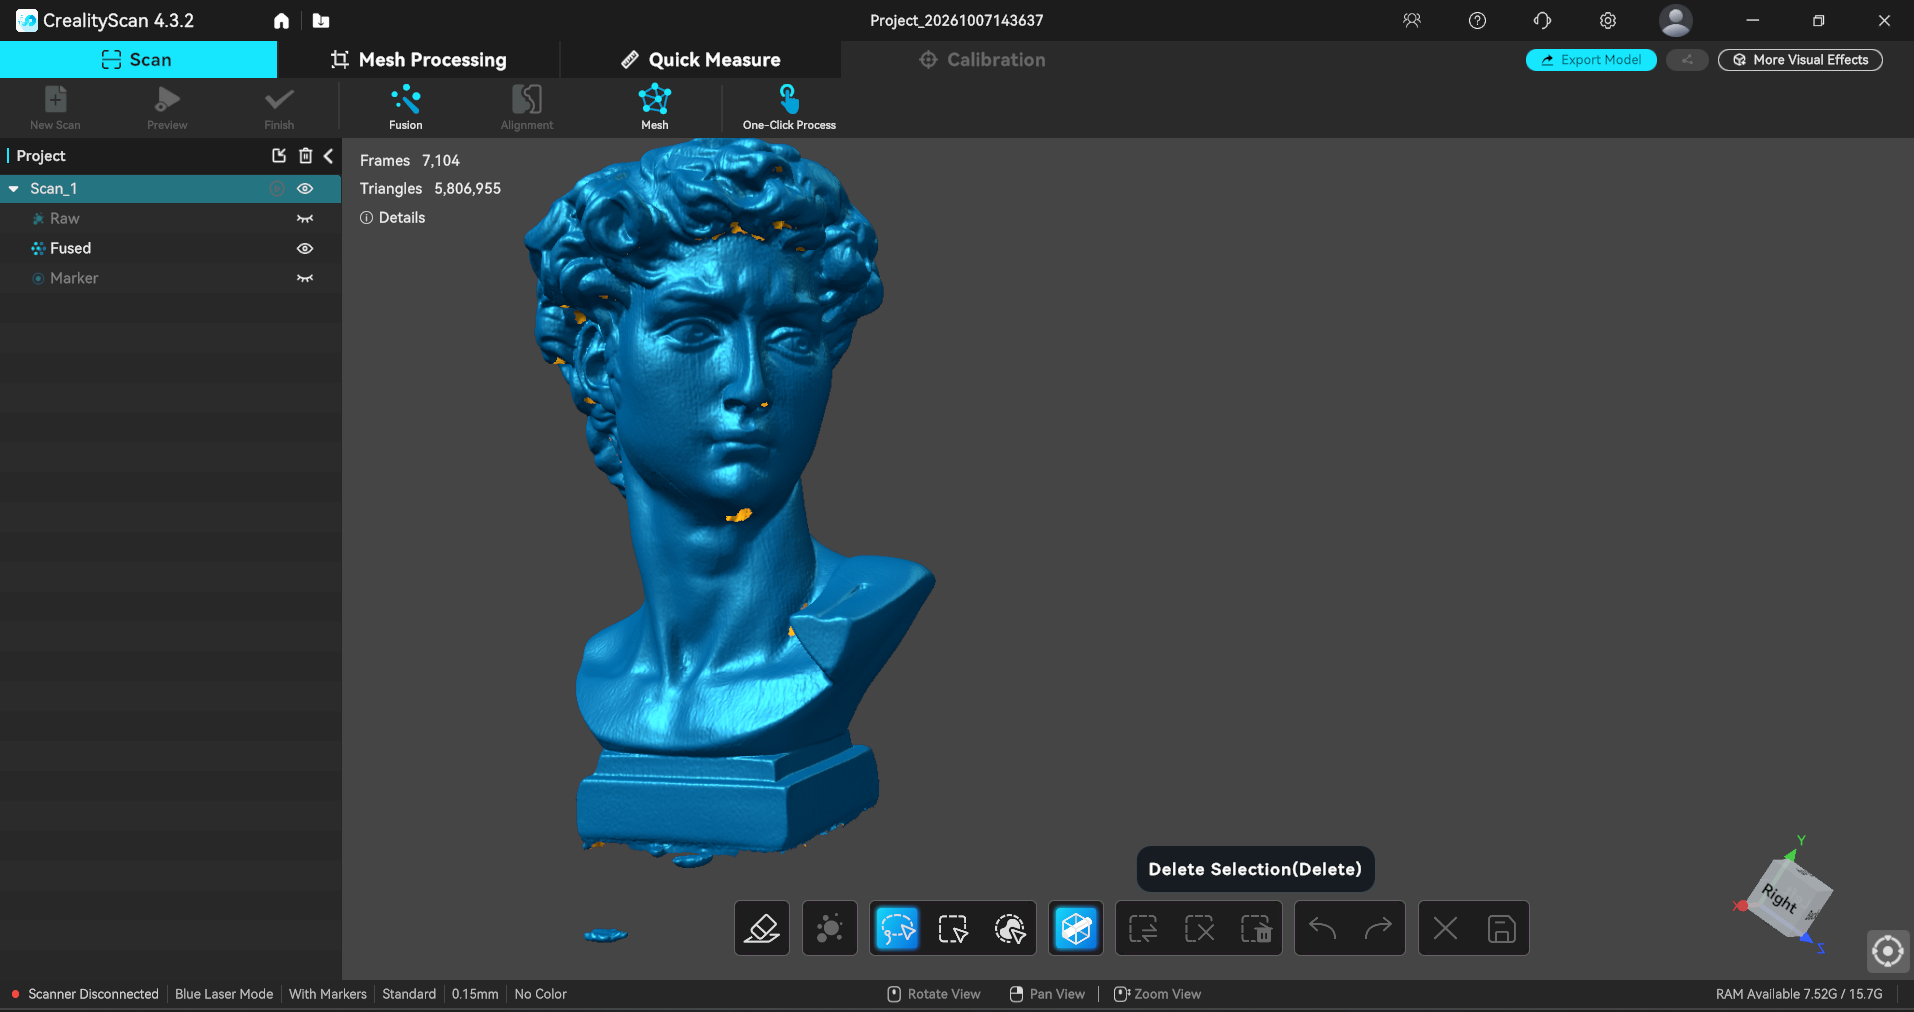1914x1012 pixels.
Task: Select the lasso selection tool
Action: click(897, 929)
